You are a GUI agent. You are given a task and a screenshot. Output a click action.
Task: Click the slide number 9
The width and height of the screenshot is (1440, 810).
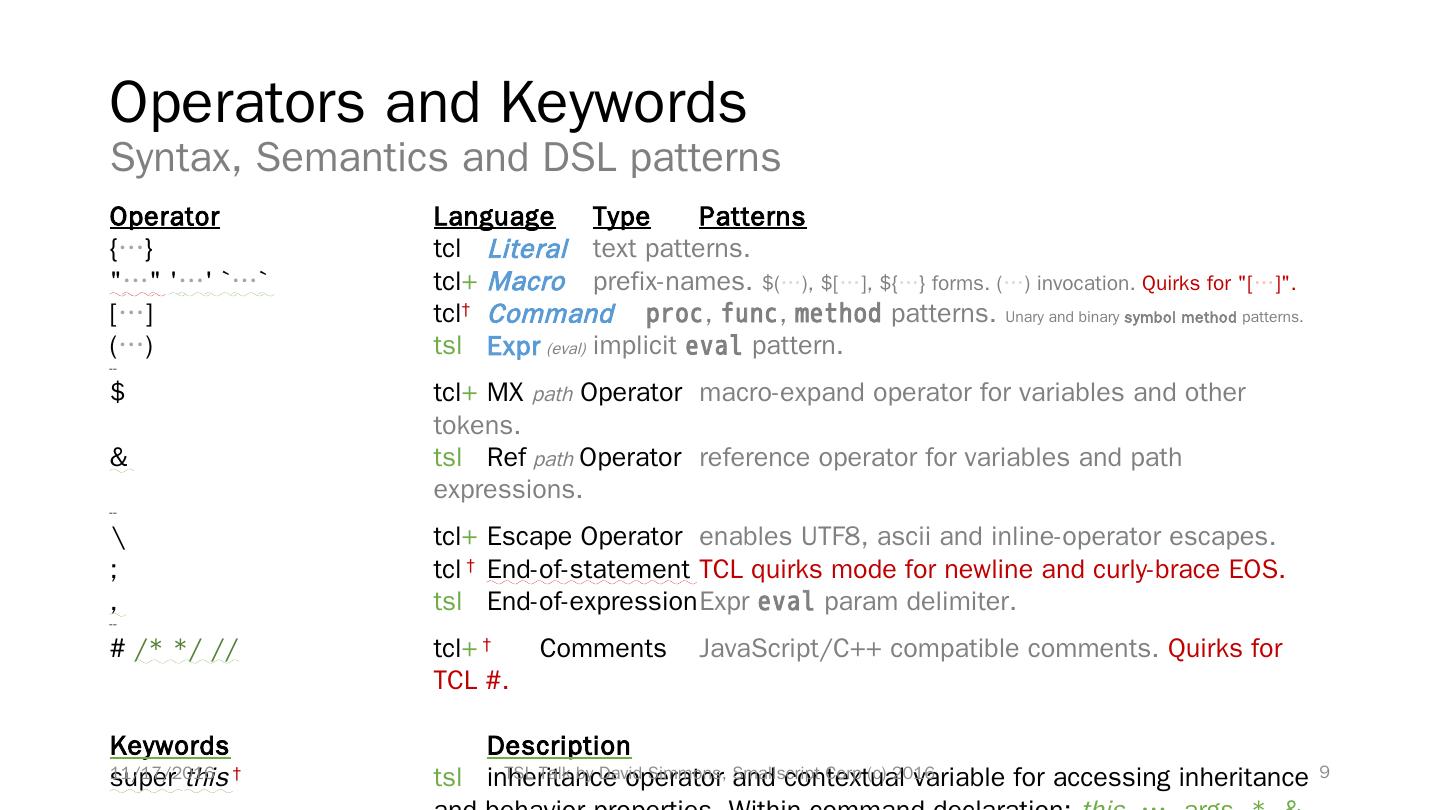pos(1324,772)
